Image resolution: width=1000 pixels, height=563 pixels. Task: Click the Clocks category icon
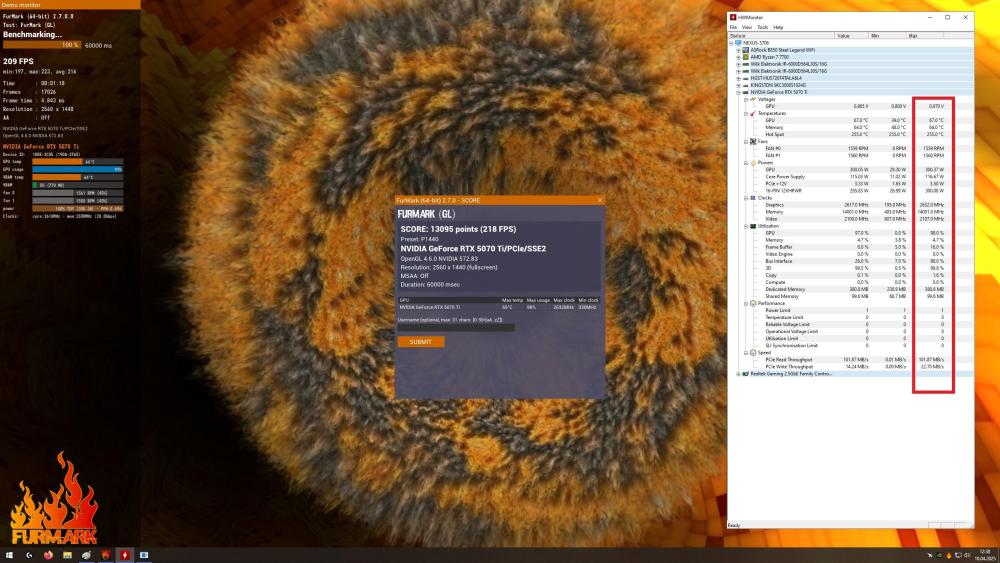753,198
